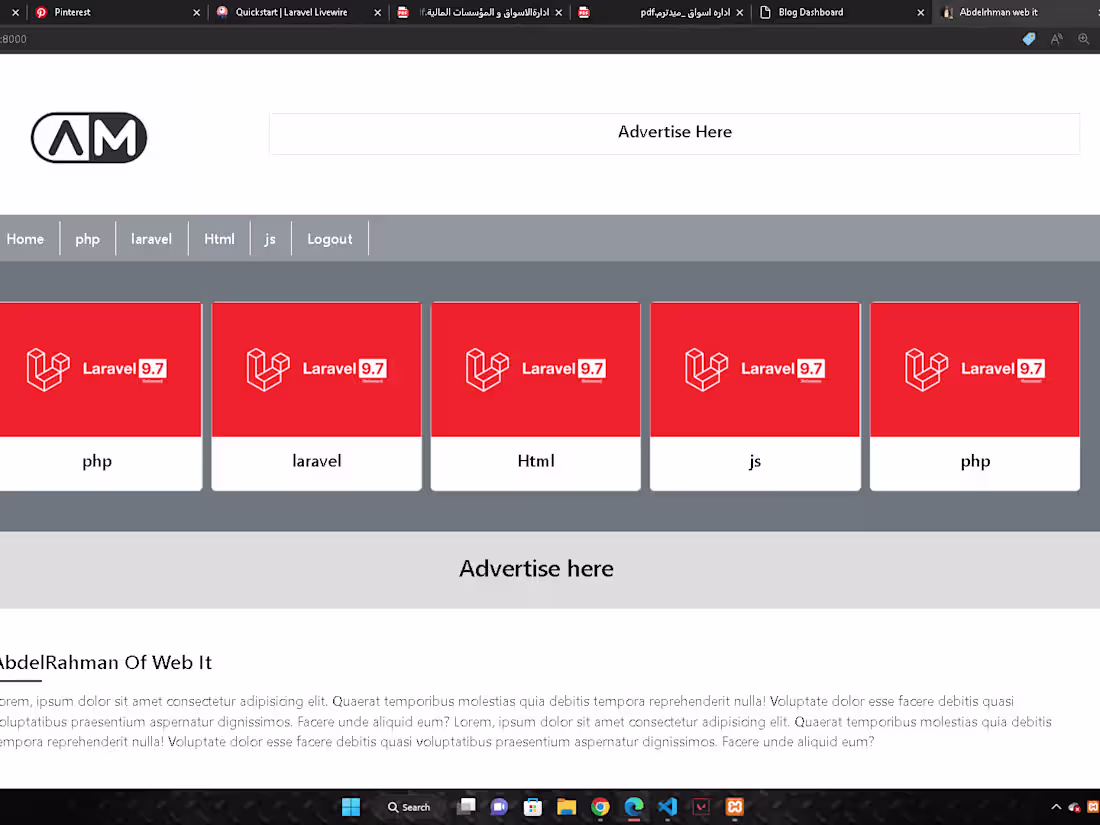The height and width of the screenshot is (825, 1100).
Task: Switch to the pdf.اداره اسواق_ميدترم tab
Action: (x=660, y=12)
